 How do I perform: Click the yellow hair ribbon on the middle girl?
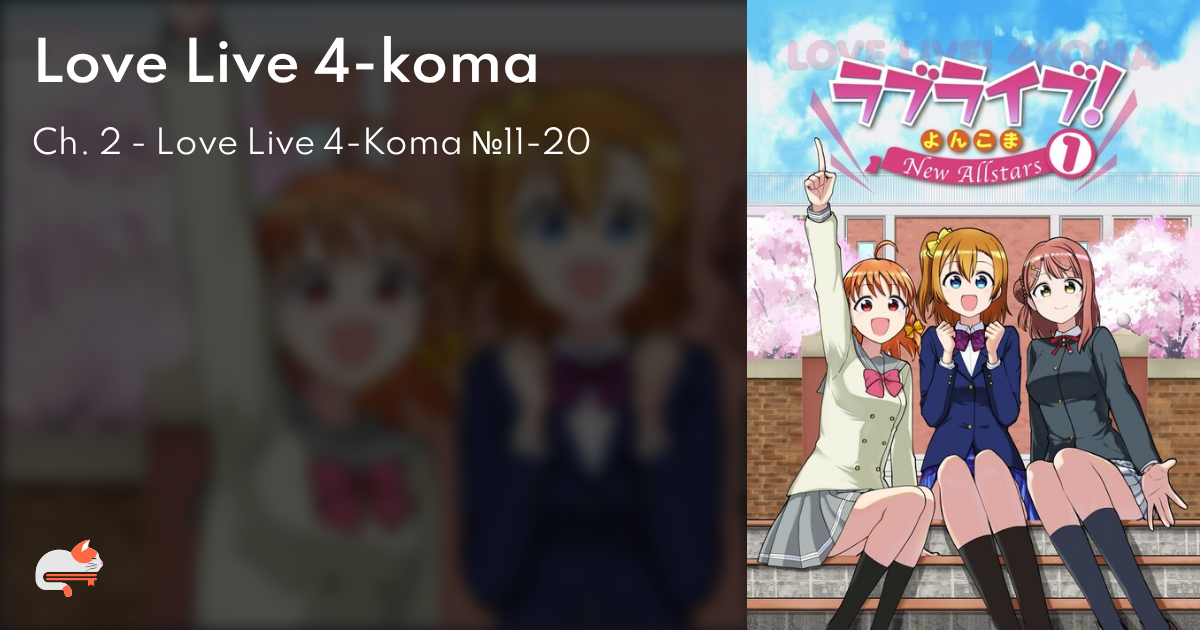[940, 234]
